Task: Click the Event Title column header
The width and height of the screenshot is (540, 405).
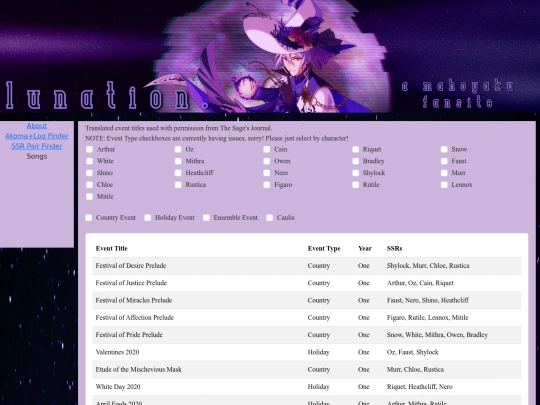Action: [x=112, y=248]
